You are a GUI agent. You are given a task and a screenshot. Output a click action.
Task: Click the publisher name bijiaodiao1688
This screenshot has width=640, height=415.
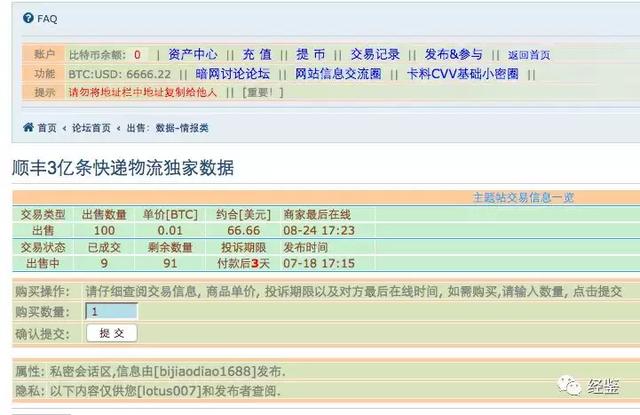[x=204, y=371]
